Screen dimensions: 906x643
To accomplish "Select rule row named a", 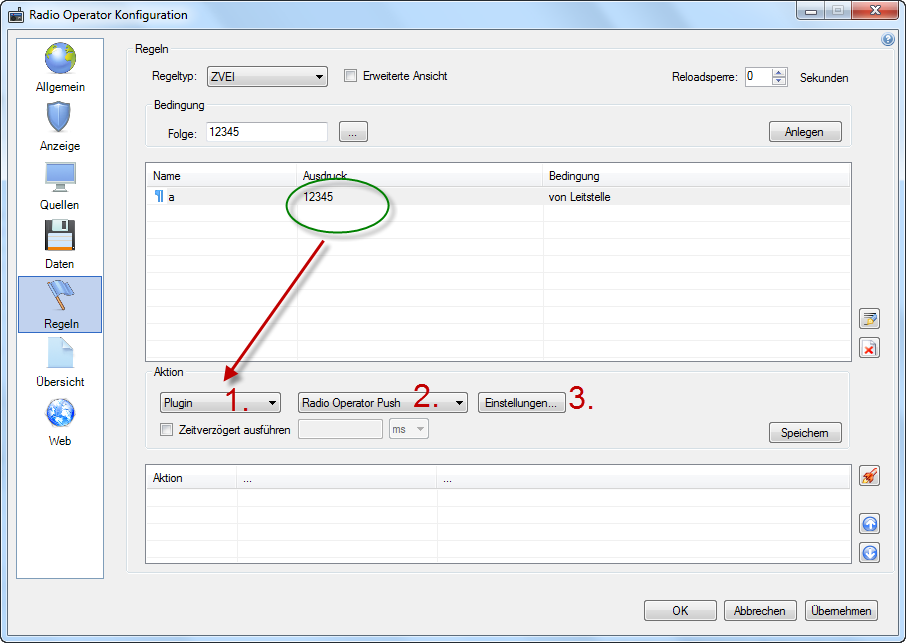I will point(498,196).
